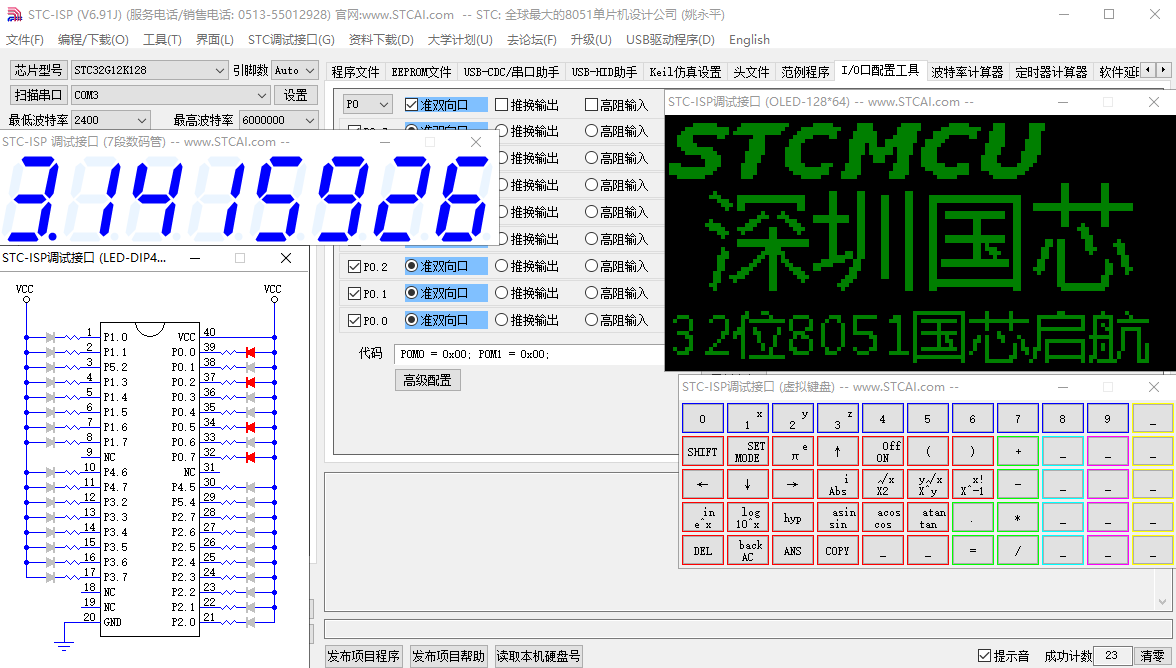The width and height of the screenshot is (1176, 668).
Task: Click the gray LED on pin P3.7
Action: [x=50, y=577]
